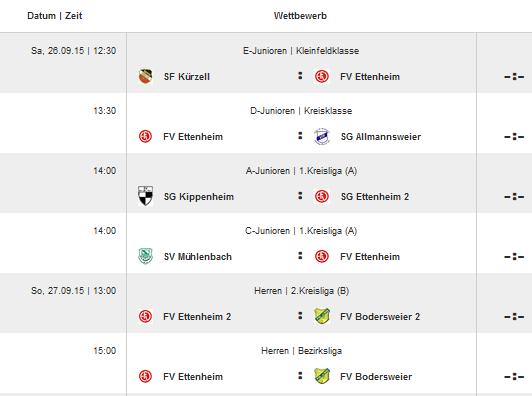Click the SV Mühlenbach green crest
Viewport: 532px width, 396px height.
pyautogui.click(x=146, y=256)
